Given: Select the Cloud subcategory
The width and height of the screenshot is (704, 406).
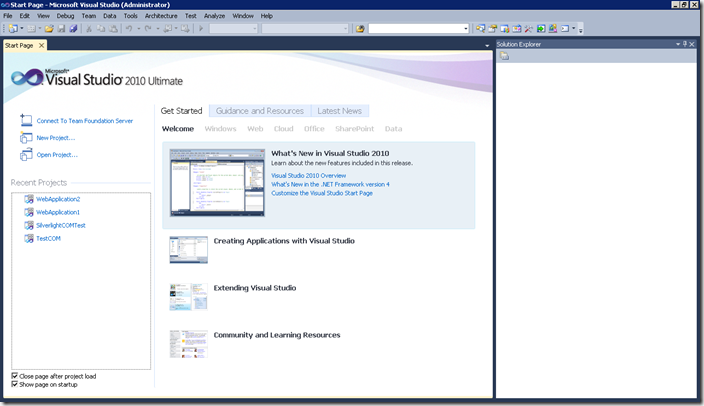Looking at the screenshot, I should 283,129.
